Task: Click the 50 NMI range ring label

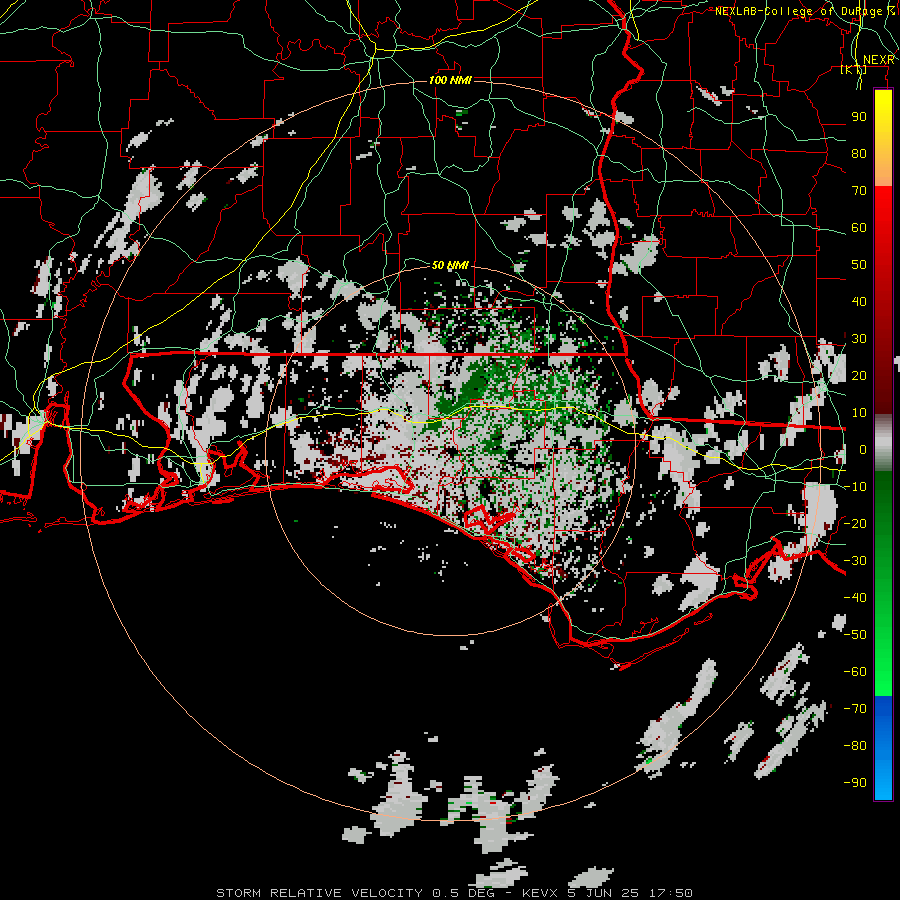Action: [450, 265]
